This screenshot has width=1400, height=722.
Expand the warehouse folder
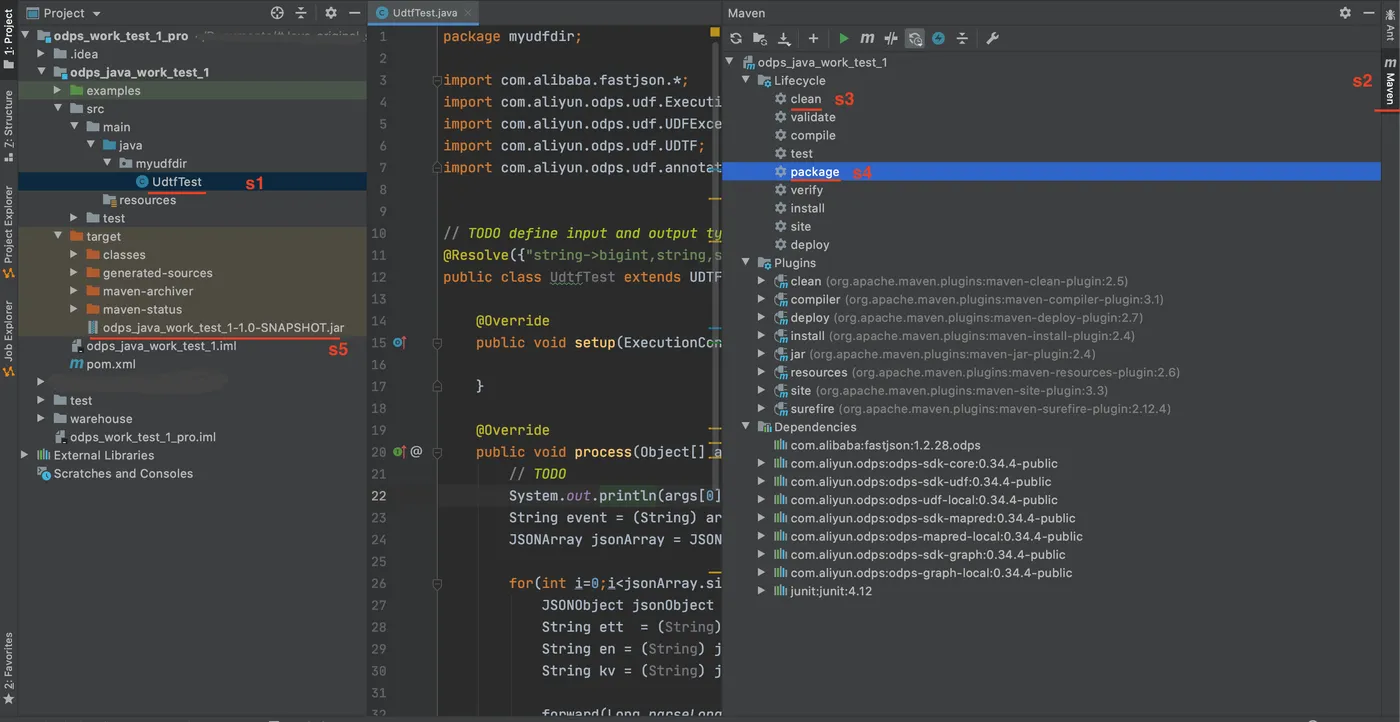pyautogui.click(x=41, y=419)
